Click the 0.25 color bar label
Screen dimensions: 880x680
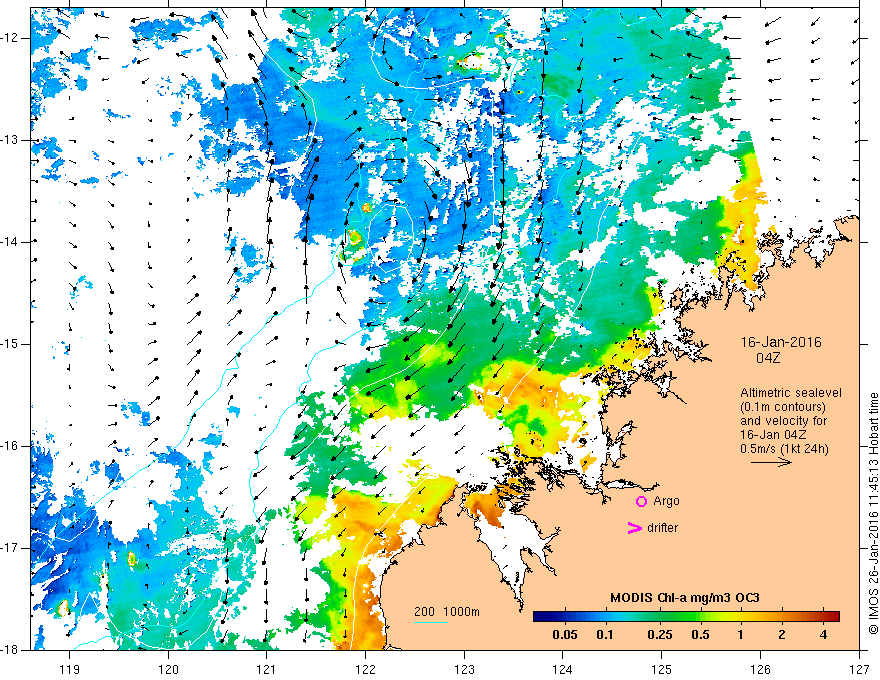pos(659,635)
